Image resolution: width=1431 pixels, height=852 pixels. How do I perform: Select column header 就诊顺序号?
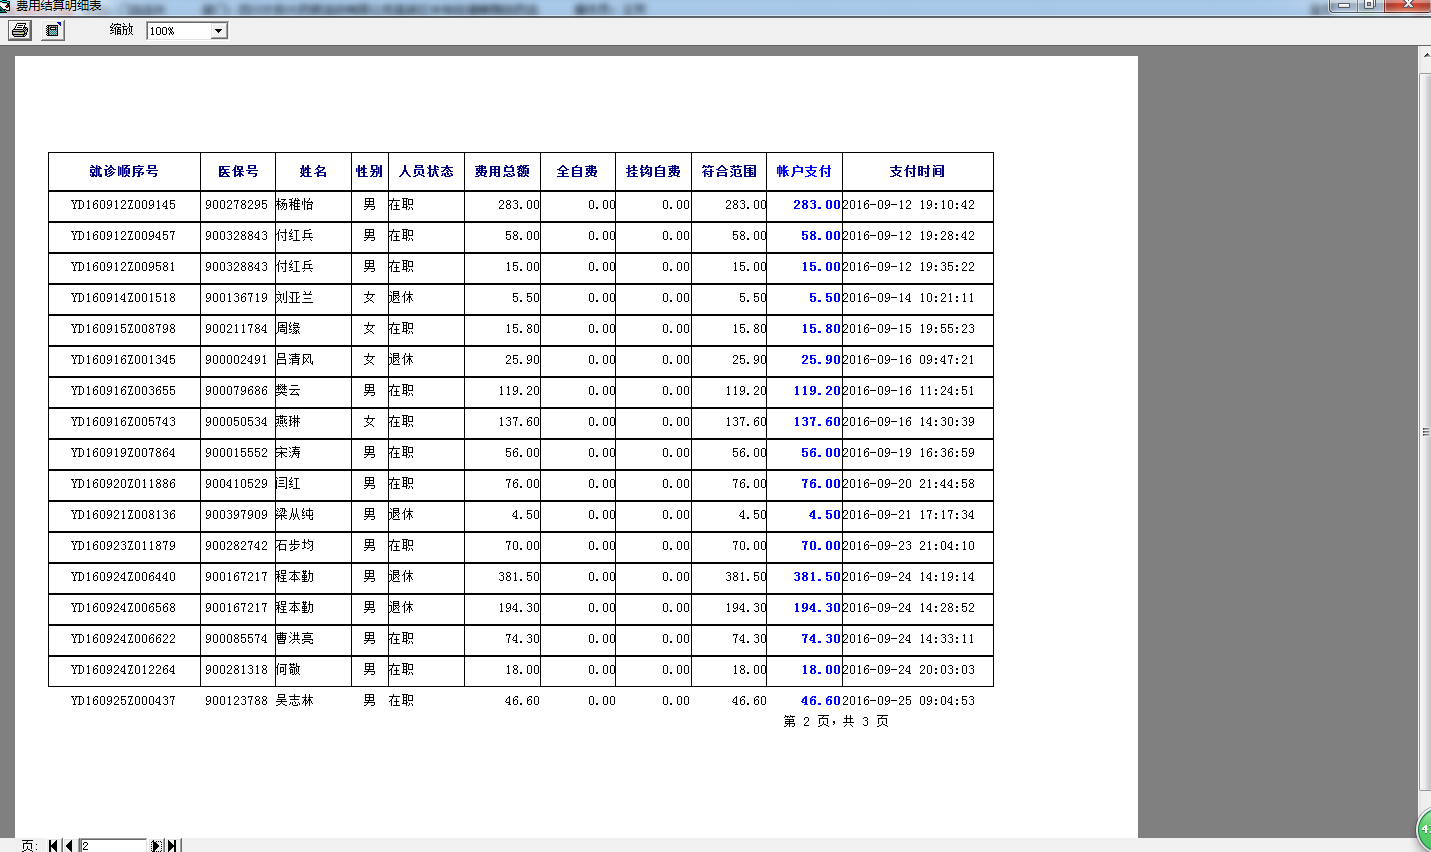124,171
